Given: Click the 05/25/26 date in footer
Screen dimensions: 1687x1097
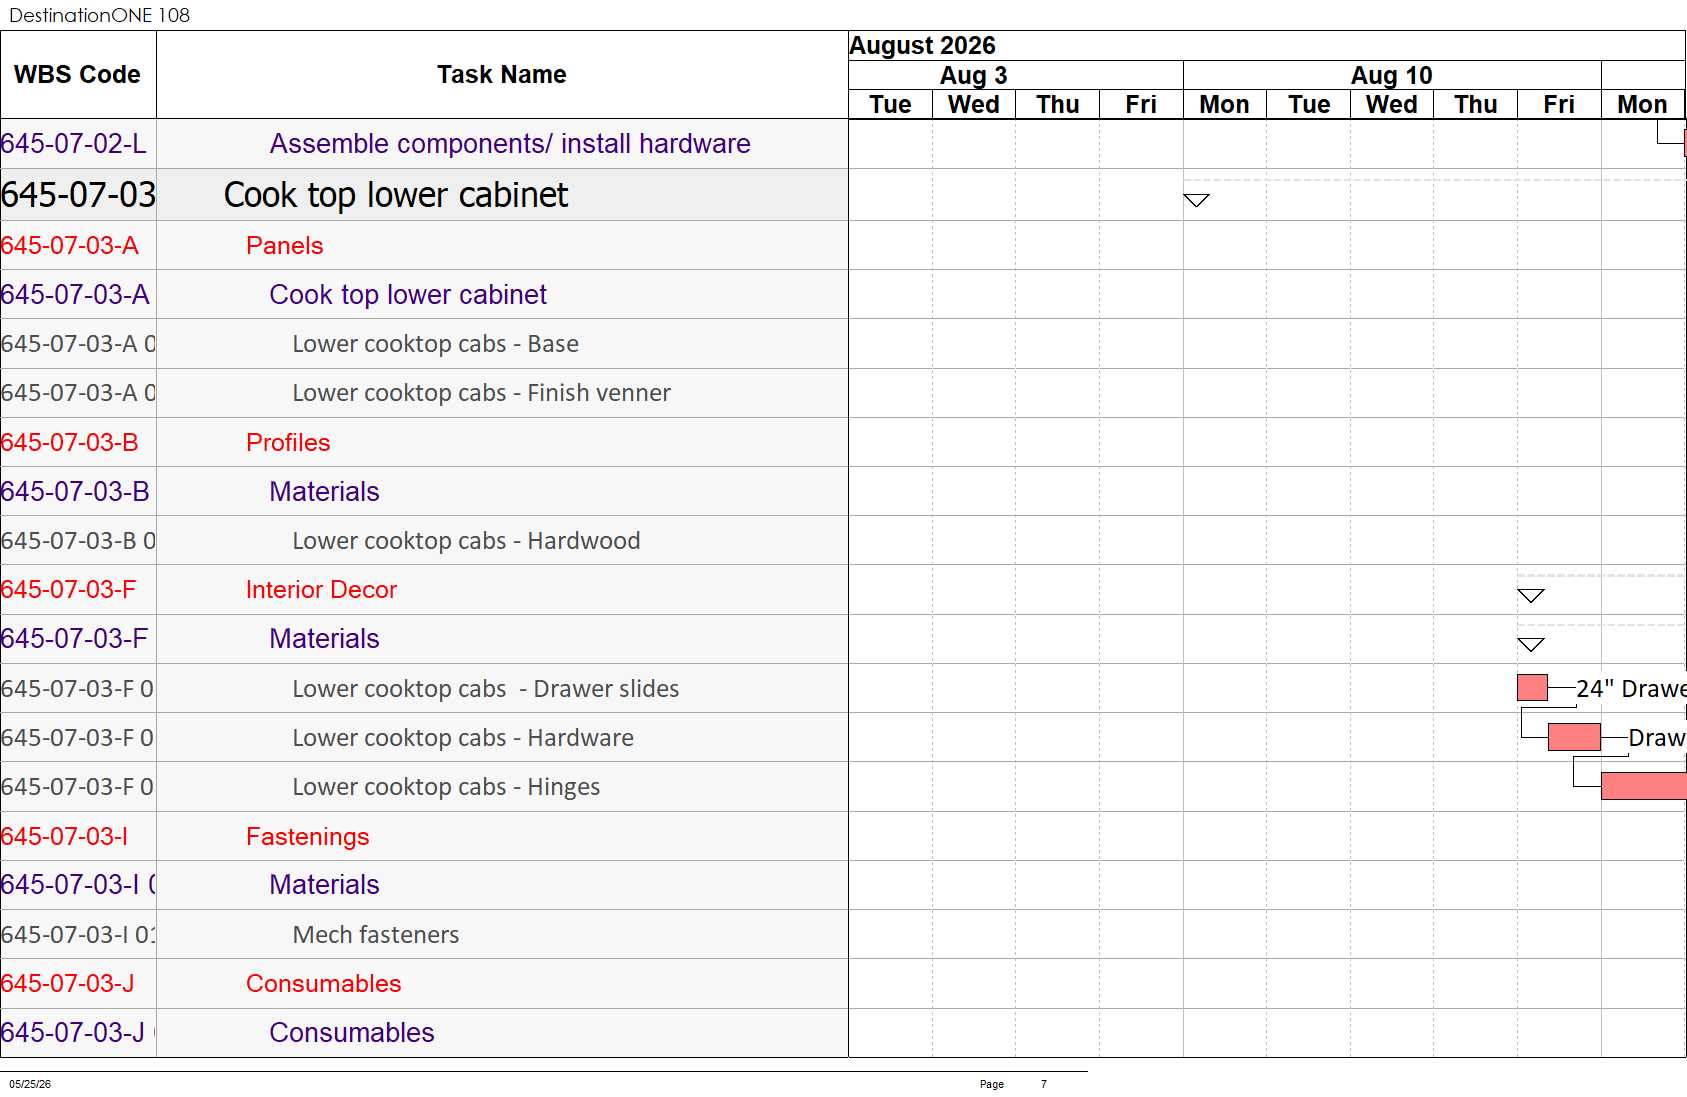Looking at the screenshot, I should (x=30, y=1084).
